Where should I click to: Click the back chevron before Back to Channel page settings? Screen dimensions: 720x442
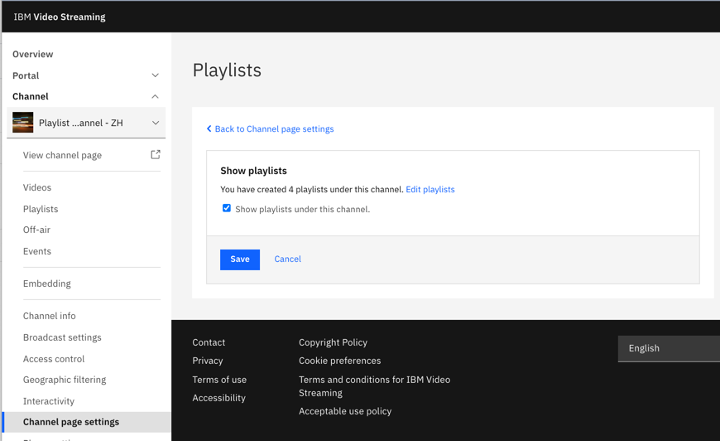209,129
